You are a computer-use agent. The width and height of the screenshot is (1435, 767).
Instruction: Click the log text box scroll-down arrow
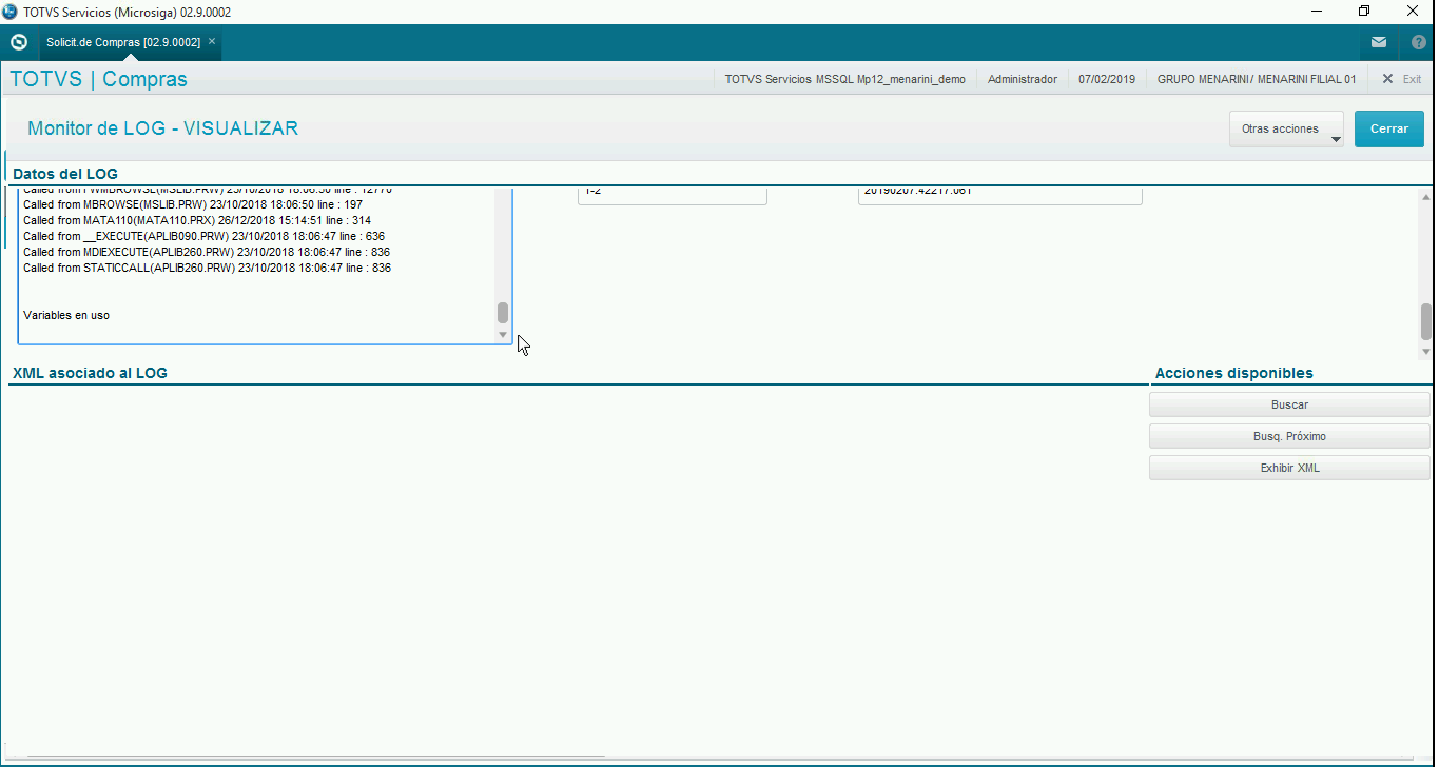coord(503,335)
